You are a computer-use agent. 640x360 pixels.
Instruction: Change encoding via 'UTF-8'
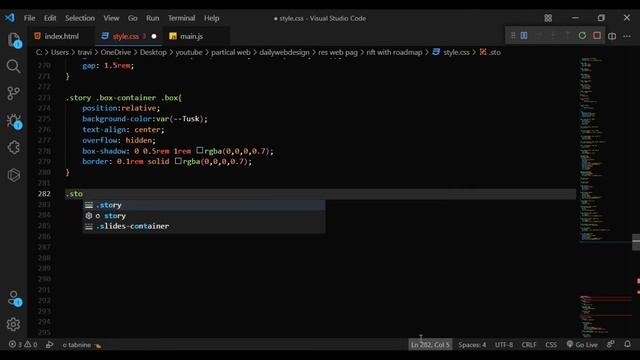pyautogui.click(x=504, y=344)
